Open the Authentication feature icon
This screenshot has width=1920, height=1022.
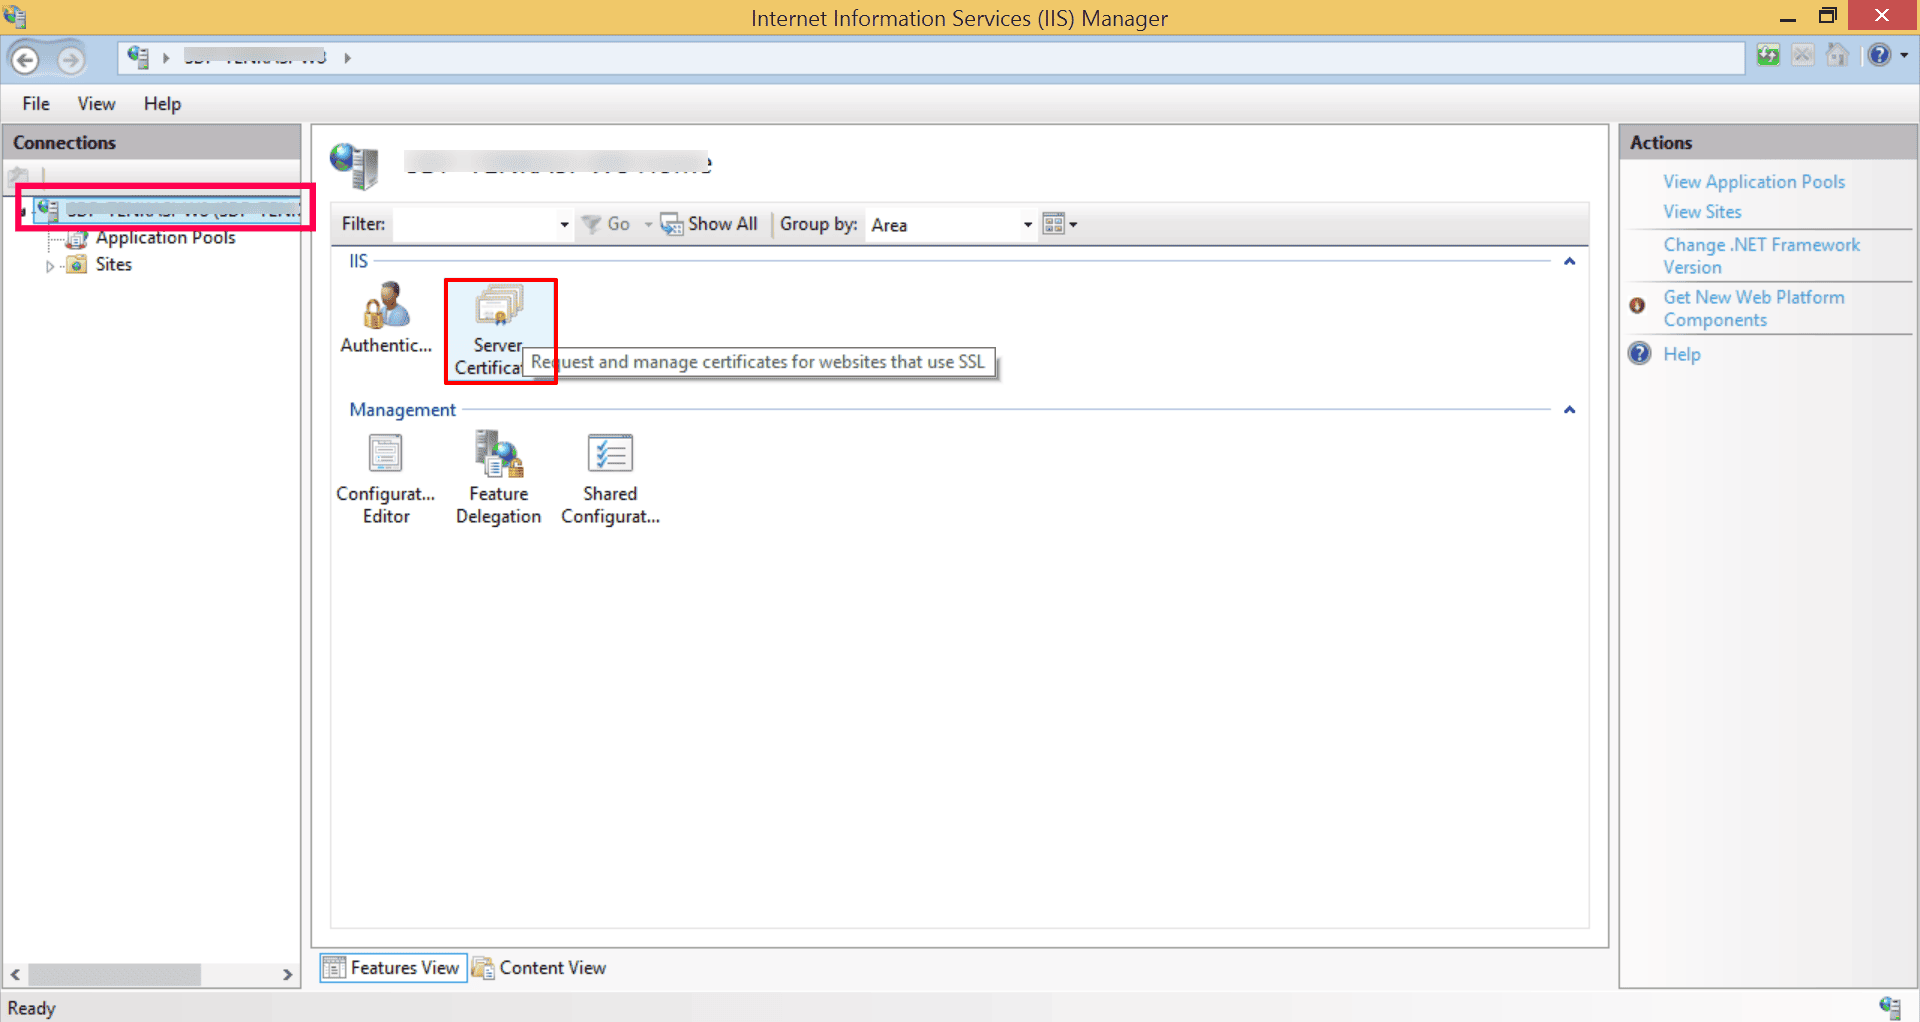[386, 318]
